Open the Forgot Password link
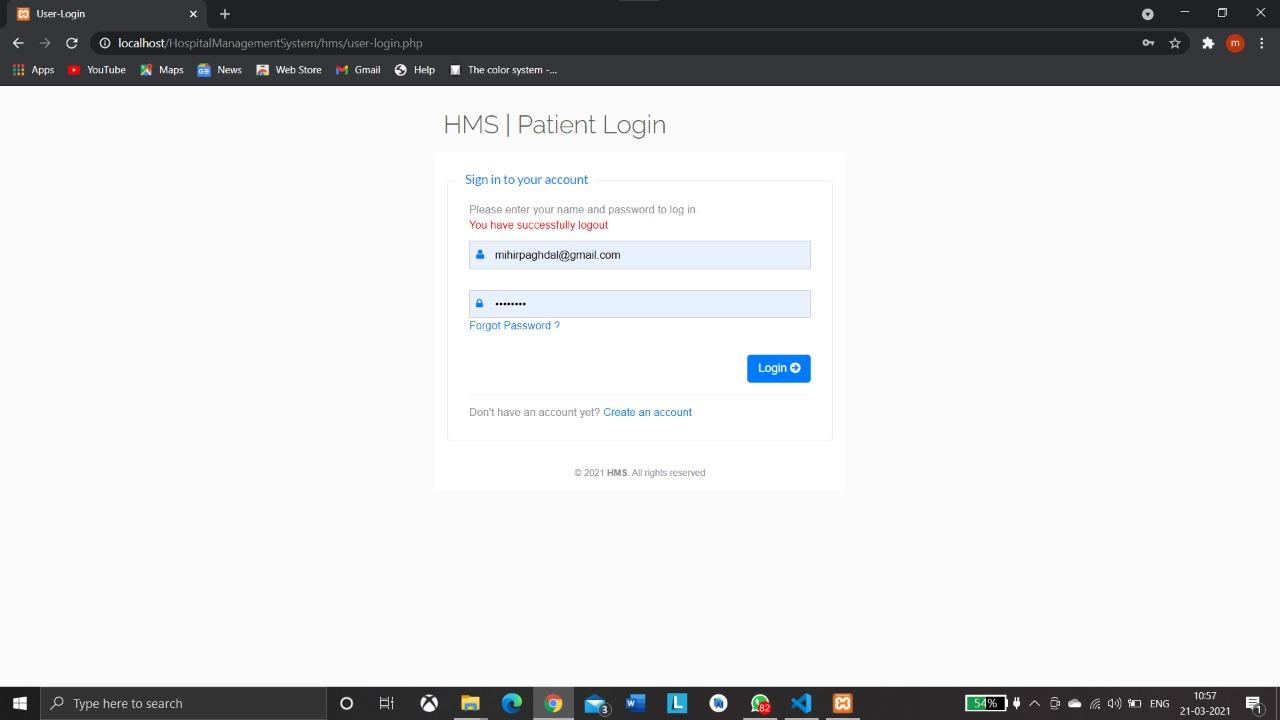 click(514, 326)
